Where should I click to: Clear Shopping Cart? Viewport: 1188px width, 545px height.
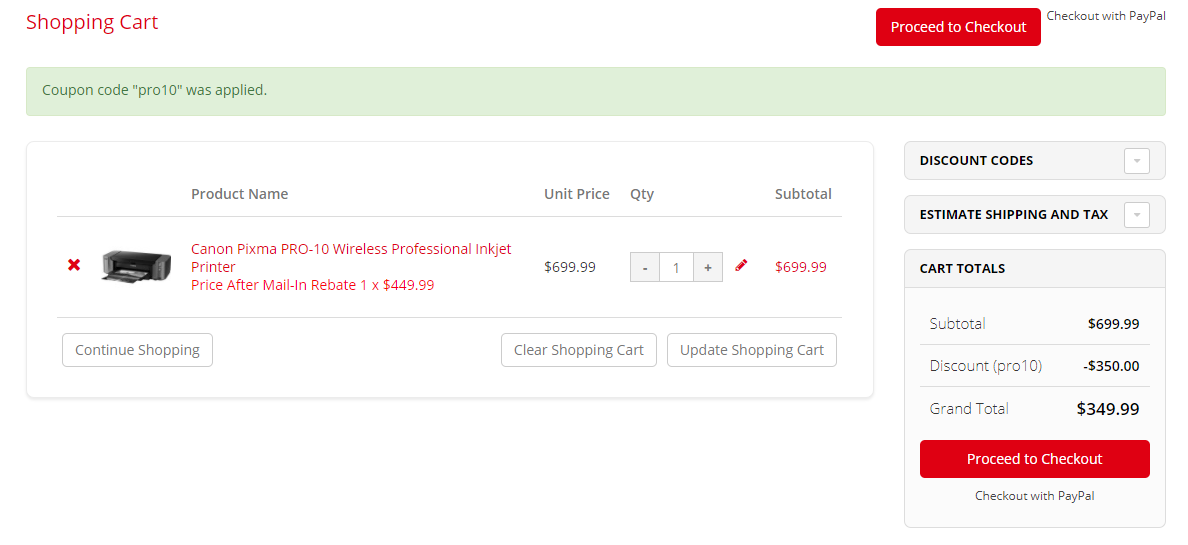[578, 350]
